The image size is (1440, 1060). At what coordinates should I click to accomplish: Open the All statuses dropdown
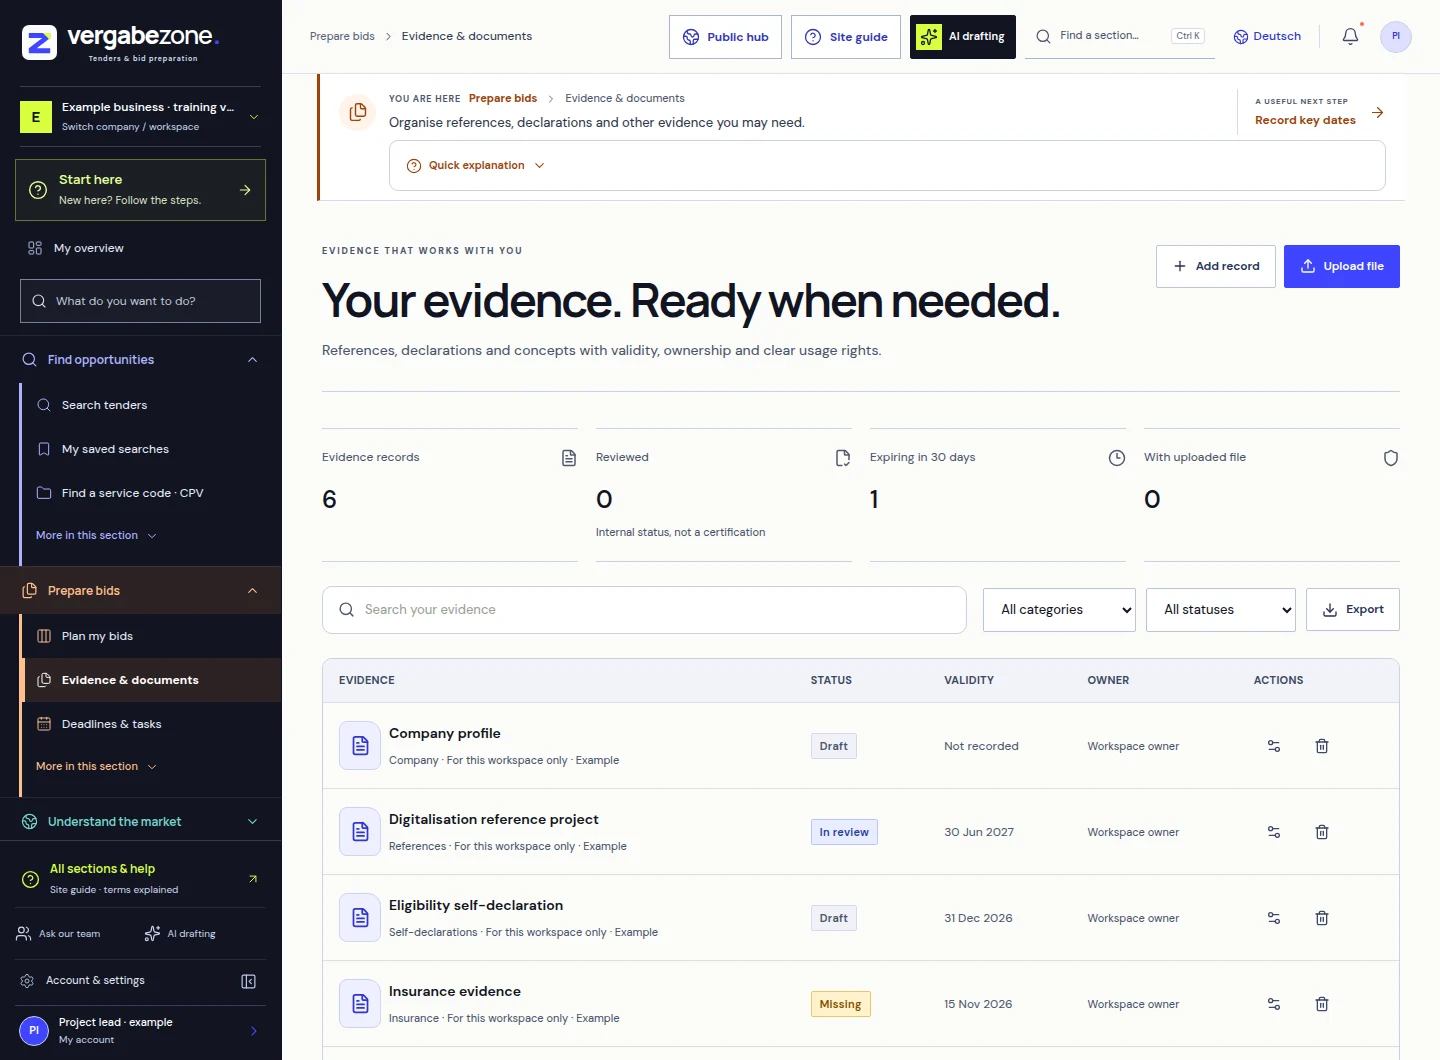1221,610
